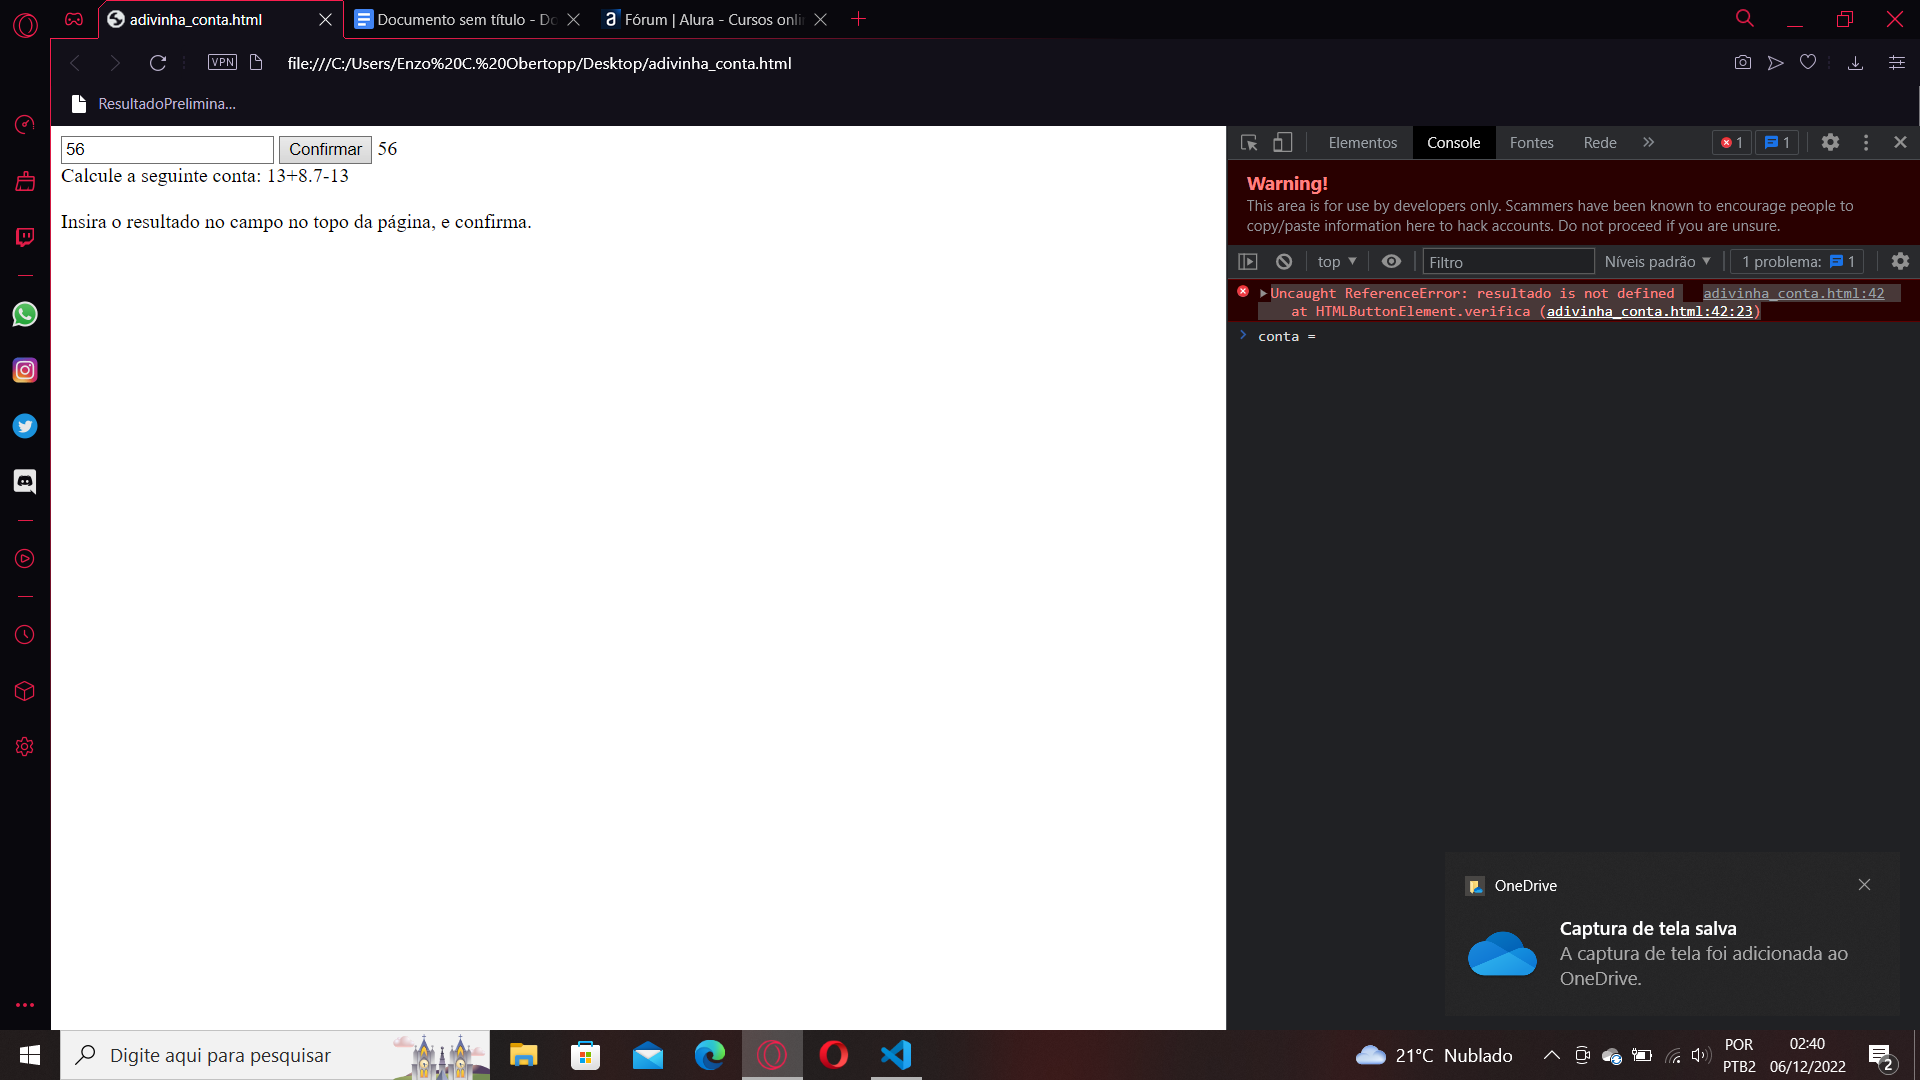This screenshot has height=1080, width=1920.
Task: Click the Network tab in DevTools
Action: pos(1597,142)
